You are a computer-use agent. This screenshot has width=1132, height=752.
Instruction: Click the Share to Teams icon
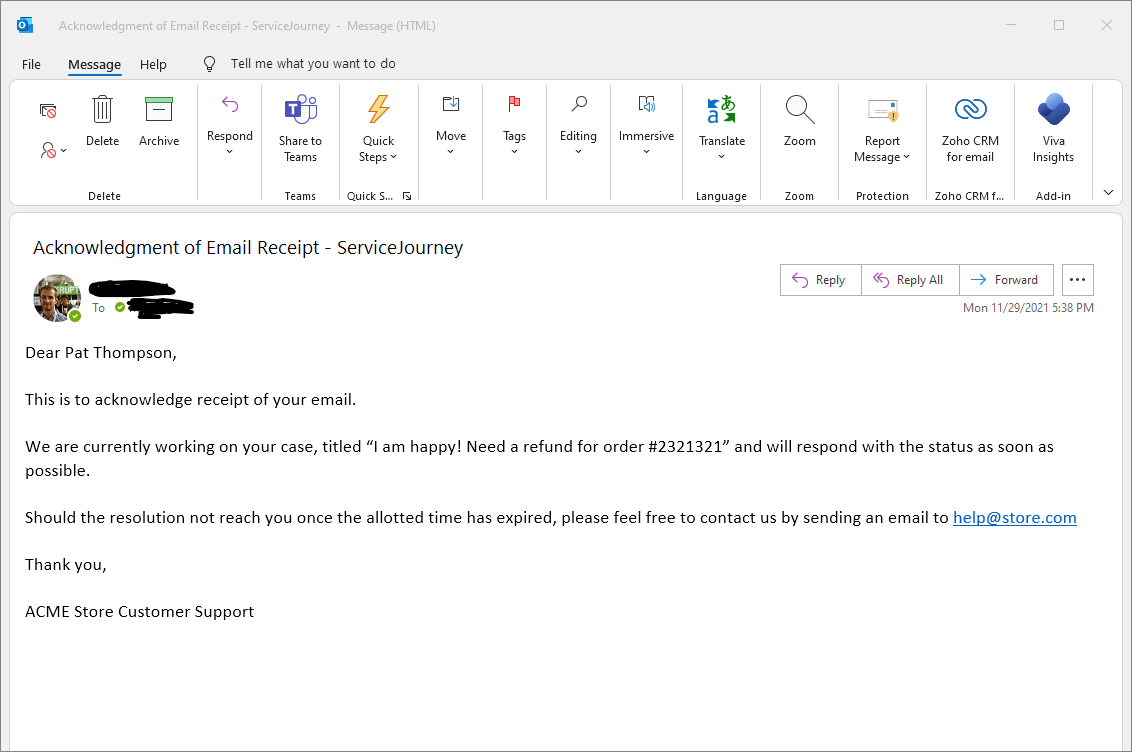pos(300,110)
